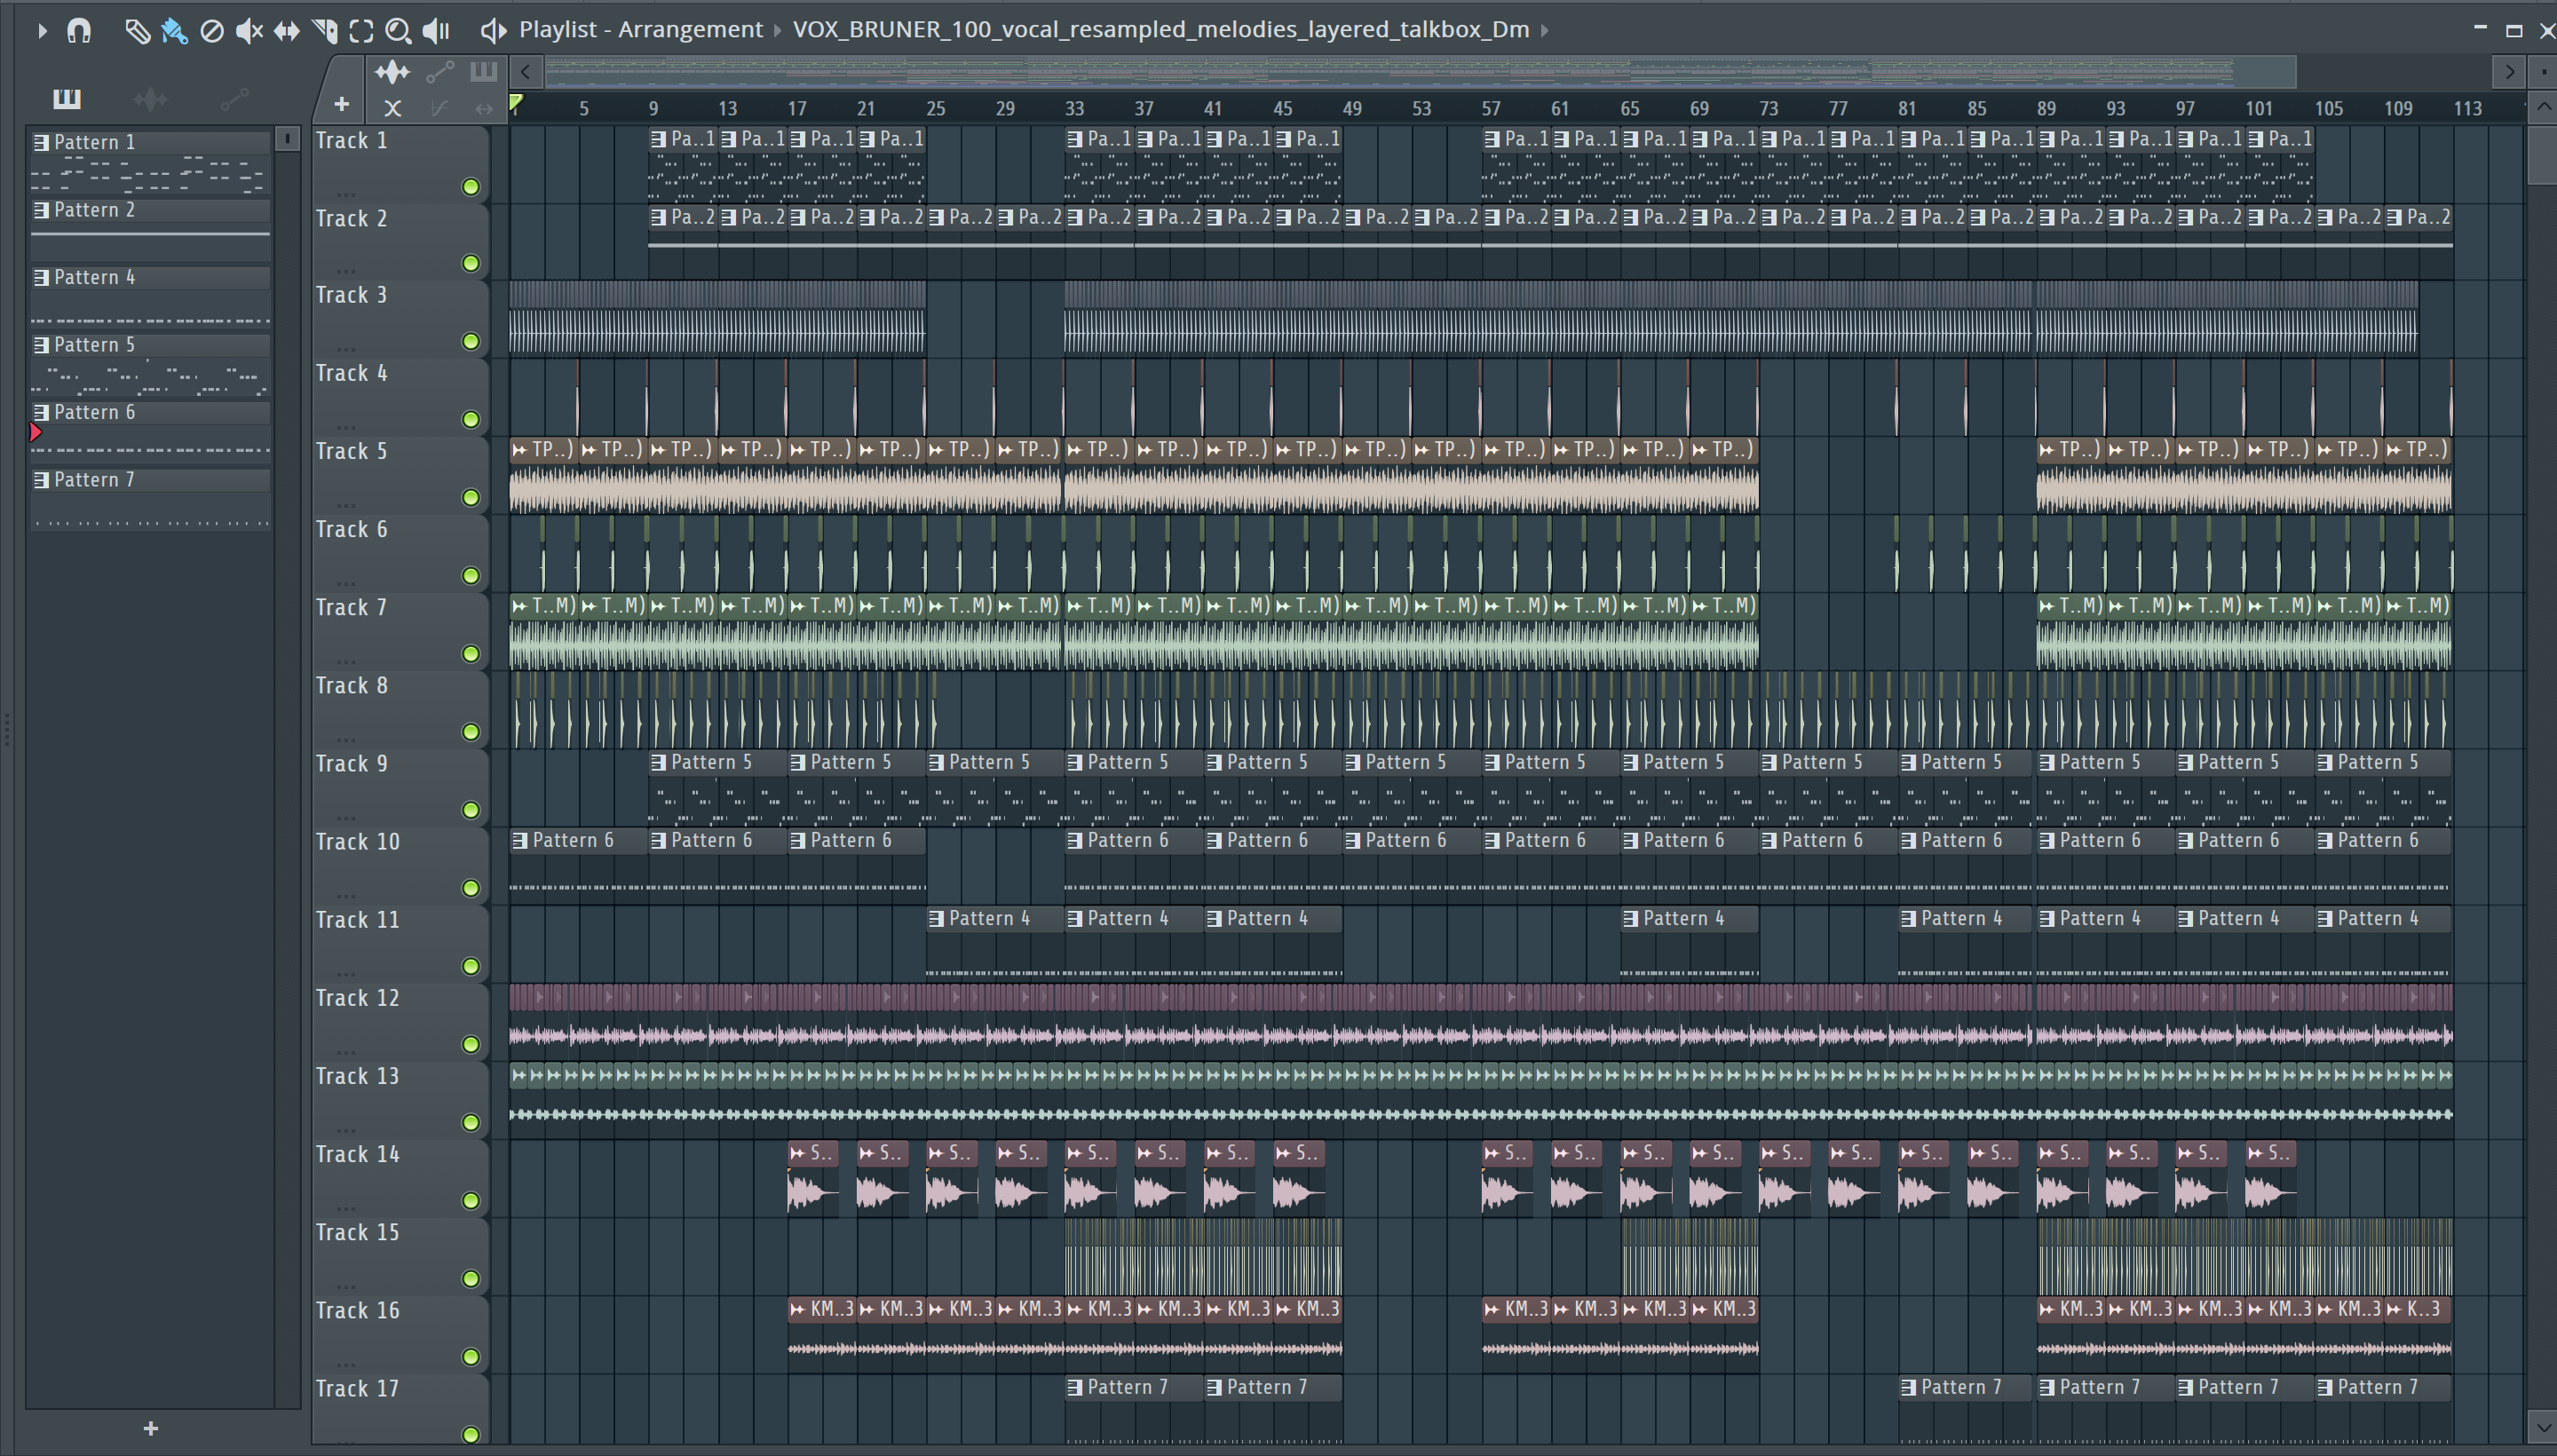
Task: Click the horizontal minimap scrollbar
Action: (x=1420, y=72)
